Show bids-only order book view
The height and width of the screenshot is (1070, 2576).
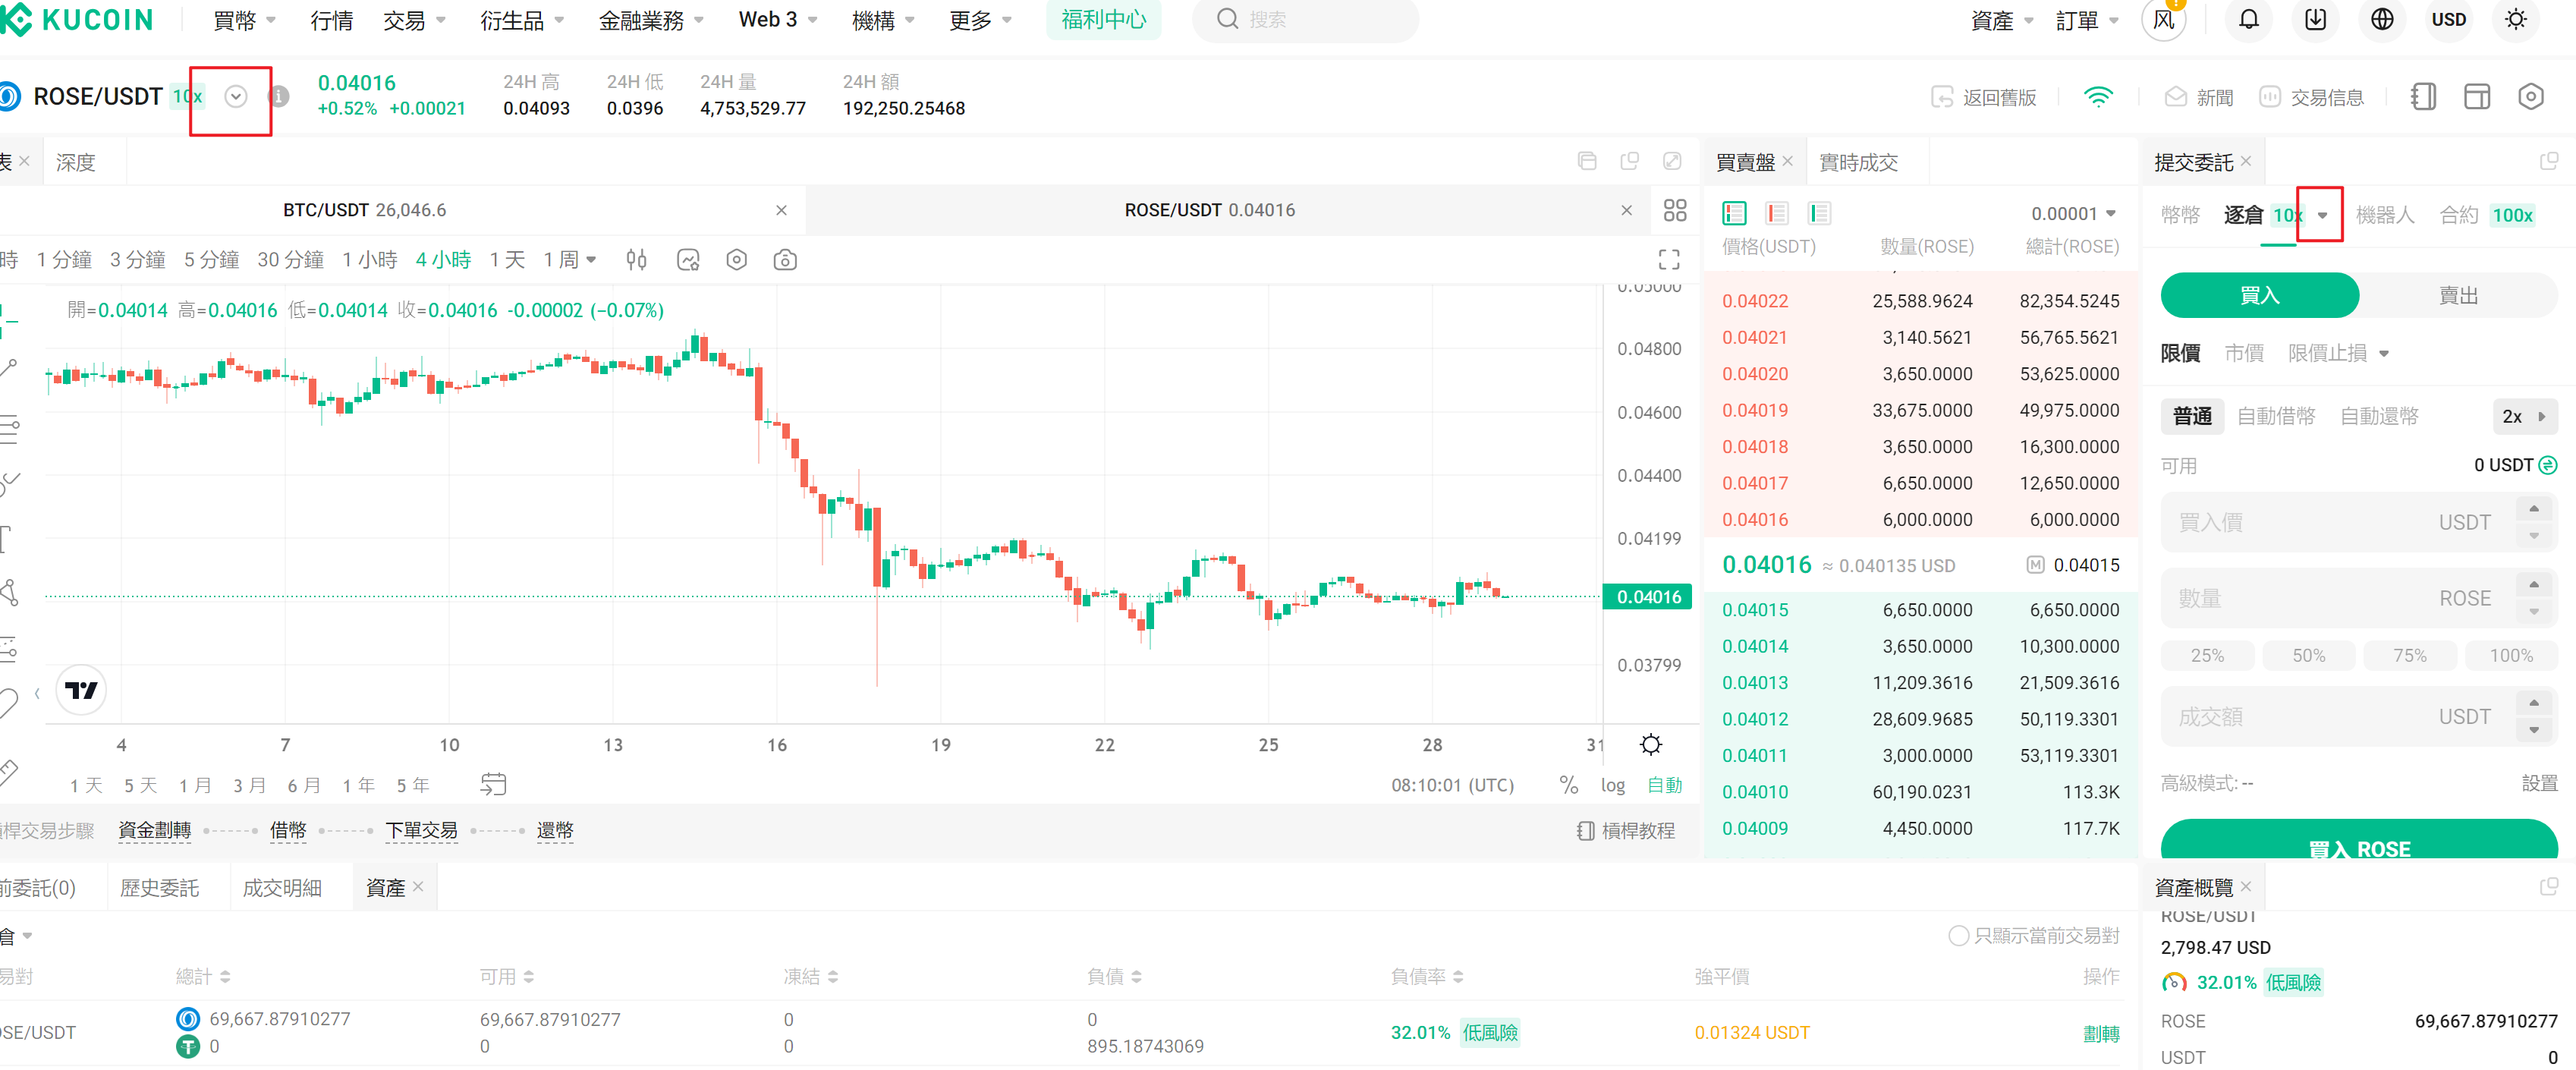[x=1820, y=213]
